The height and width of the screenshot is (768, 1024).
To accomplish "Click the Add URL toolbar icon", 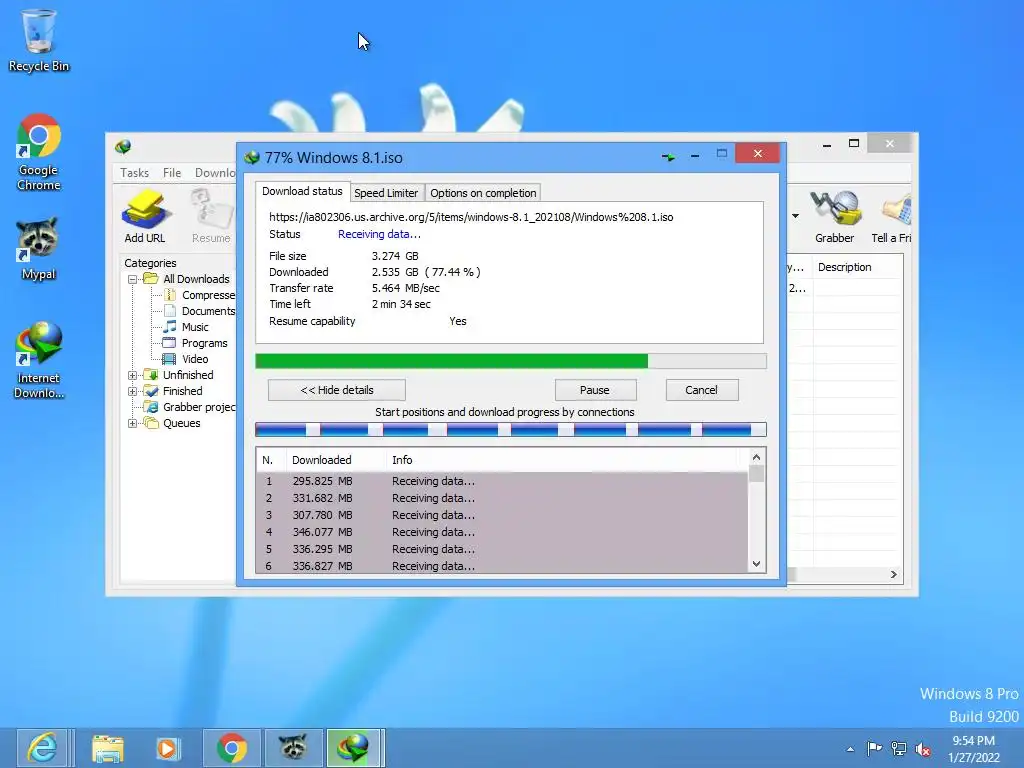I will 145,216.
